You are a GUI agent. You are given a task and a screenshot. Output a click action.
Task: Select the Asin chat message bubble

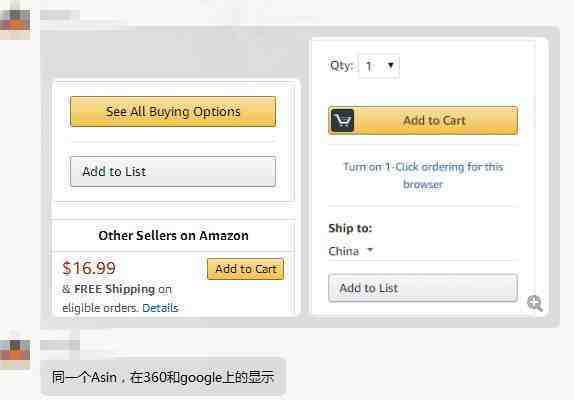click(163, 377)
